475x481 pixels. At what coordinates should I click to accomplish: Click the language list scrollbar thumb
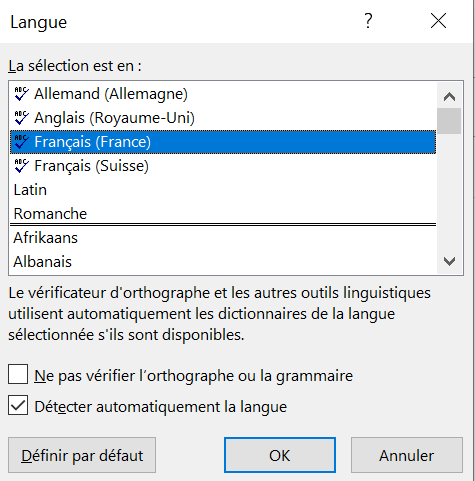click(x=449, y=121)
